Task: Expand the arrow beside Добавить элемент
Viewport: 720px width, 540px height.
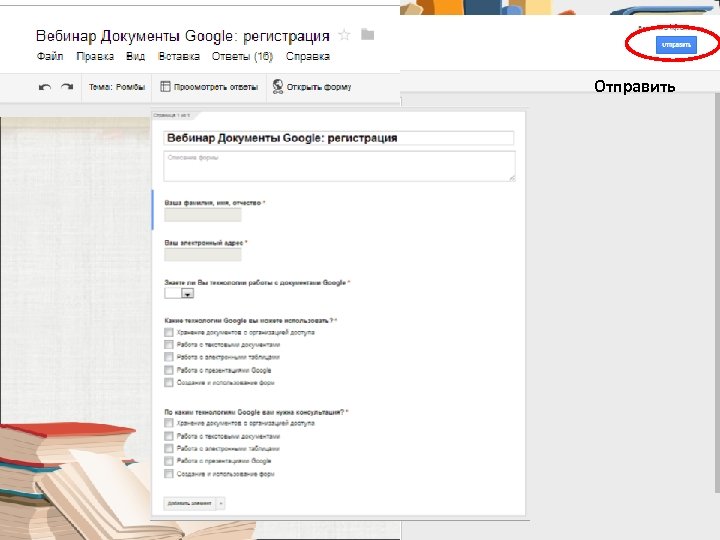Action: [x=220, y=503]
